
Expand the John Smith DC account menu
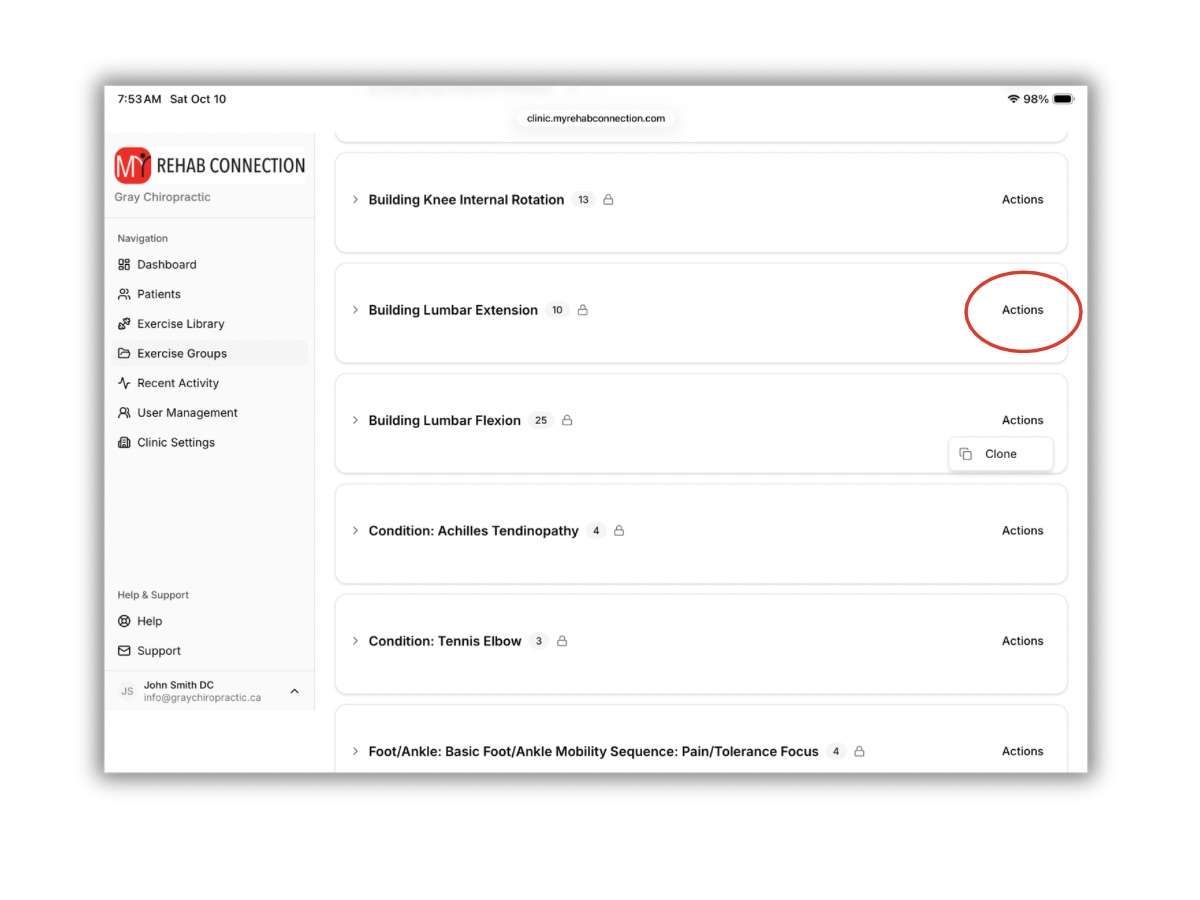[294, 691]
